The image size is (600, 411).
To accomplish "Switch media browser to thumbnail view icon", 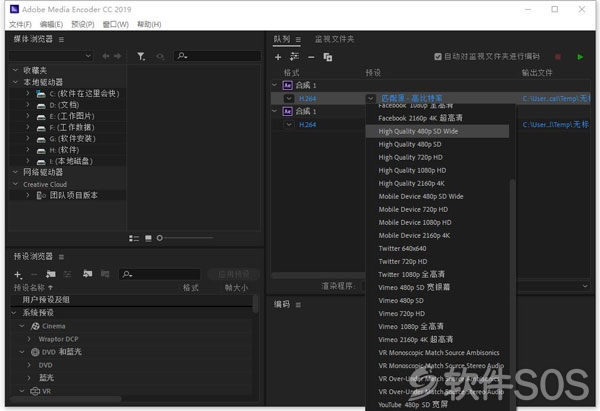I will pyautogui.click(x=148, y=238).
